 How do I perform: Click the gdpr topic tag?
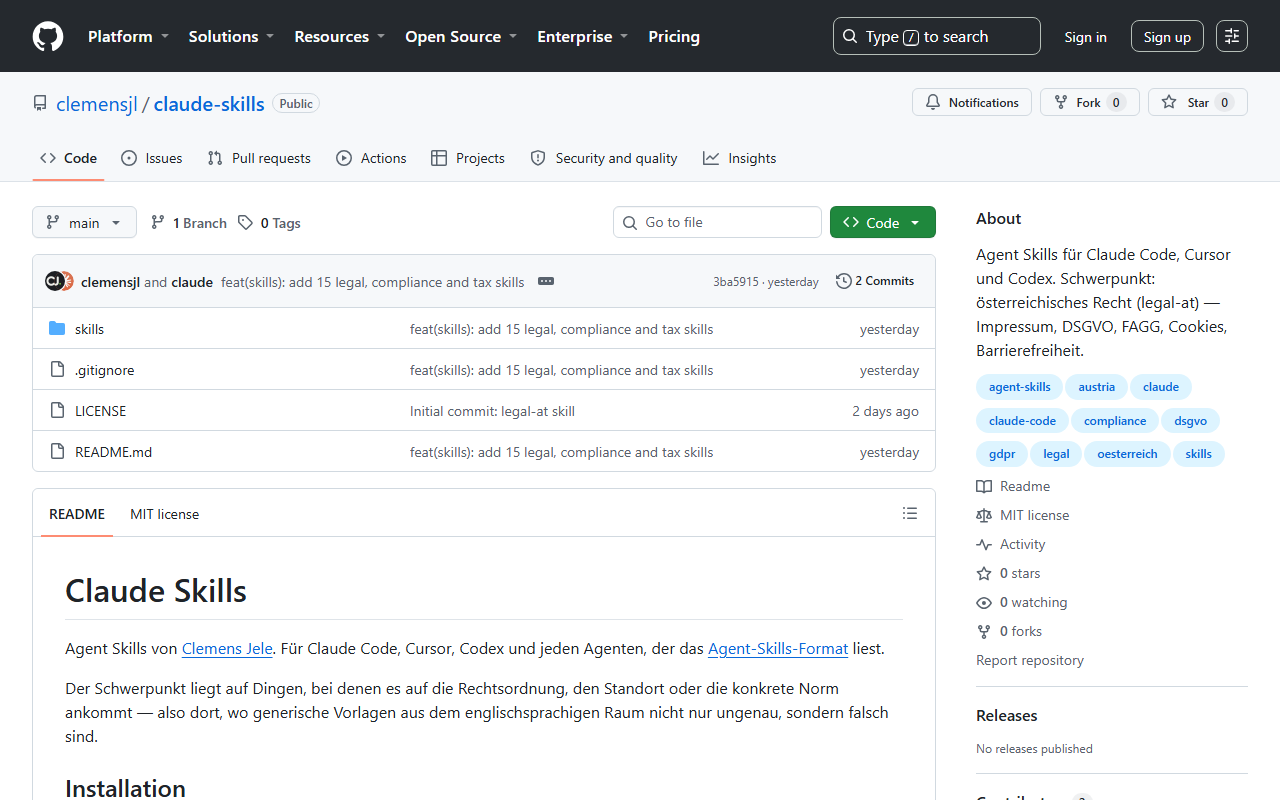pos(1002,454)
